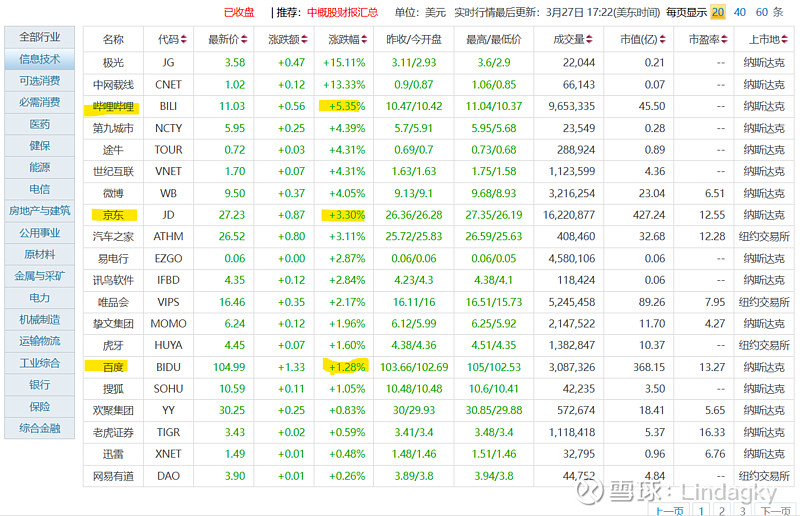Click the SOHU ticker code
800x516 pixels.
(168, 389)
